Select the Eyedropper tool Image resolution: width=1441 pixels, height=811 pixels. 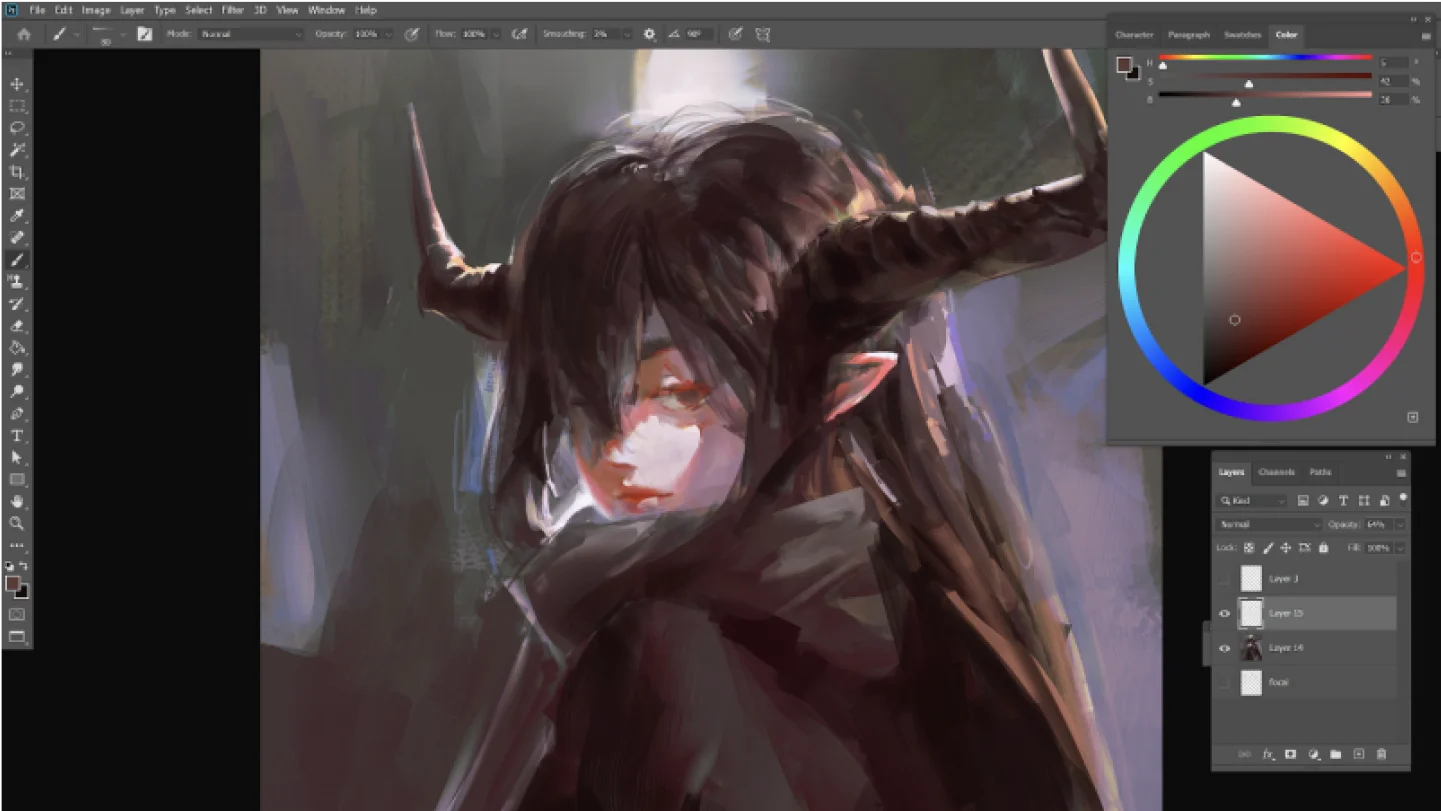(17, 216)
